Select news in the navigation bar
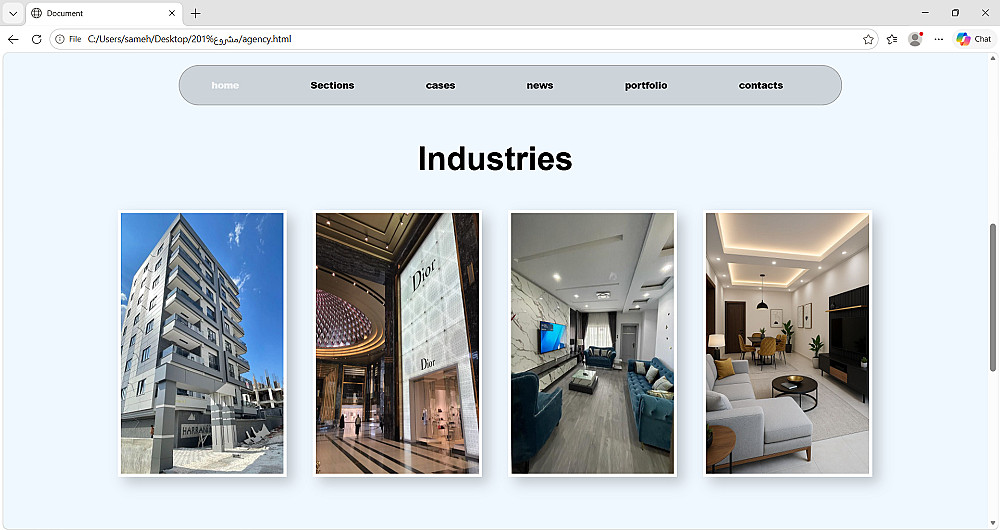This screenshot has height=530, width=1000. click(x=540, y=85)
